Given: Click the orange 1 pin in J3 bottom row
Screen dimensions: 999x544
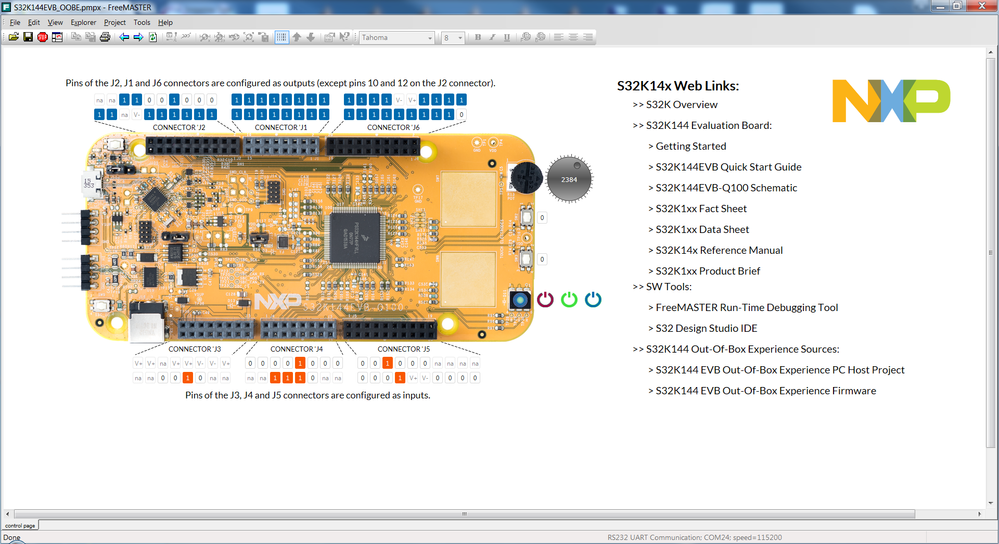Looking at the screenshot, I should click(x=187, y=378).
